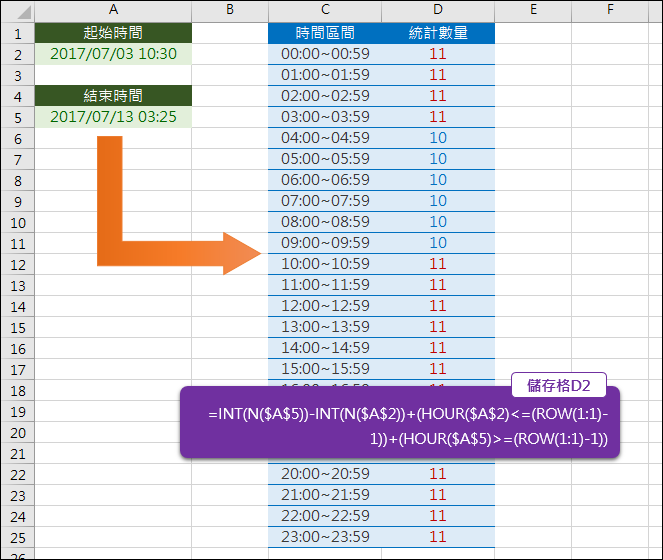Screen dimensions: 663x560
Task: Select the 01:00~01:59 cell
Action: 325,75
